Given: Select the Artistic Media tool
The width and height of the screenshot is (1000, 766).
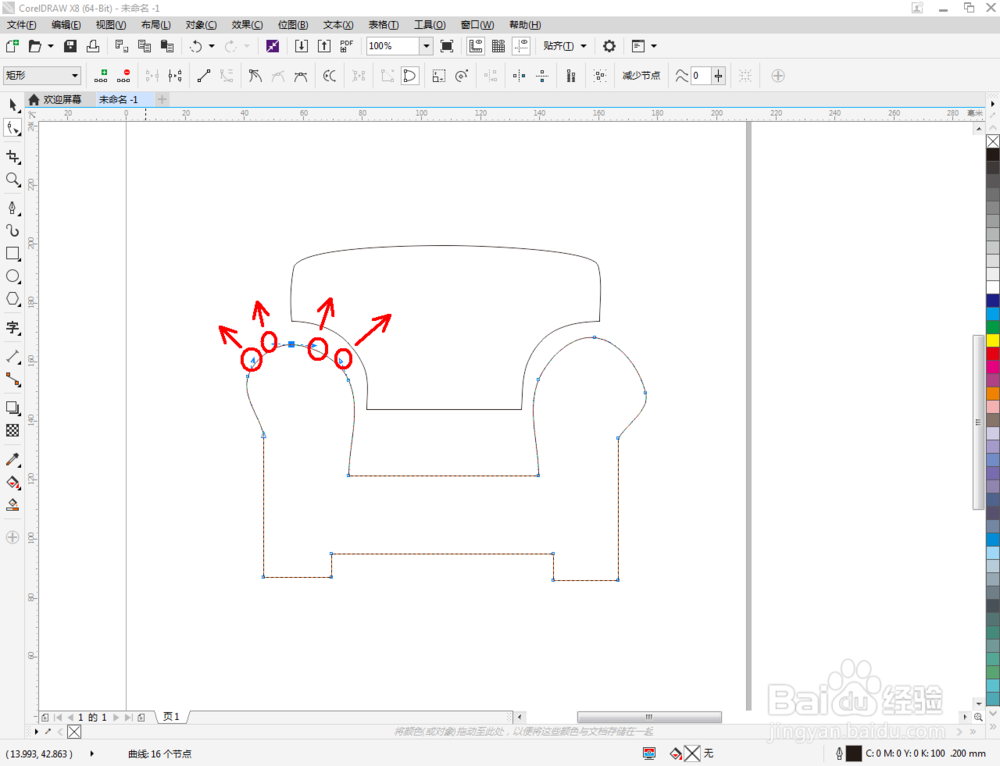Looking at the screenshot, I should (x=12, y=230).
